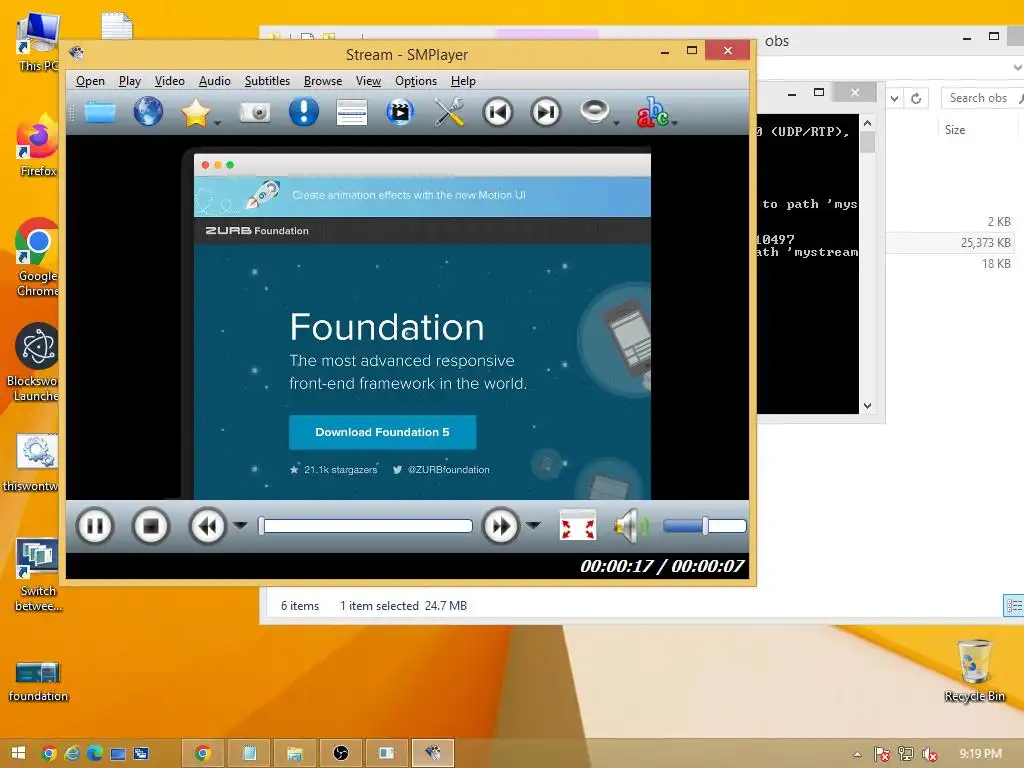Click the Explorer refresh button

pos(916,98)
